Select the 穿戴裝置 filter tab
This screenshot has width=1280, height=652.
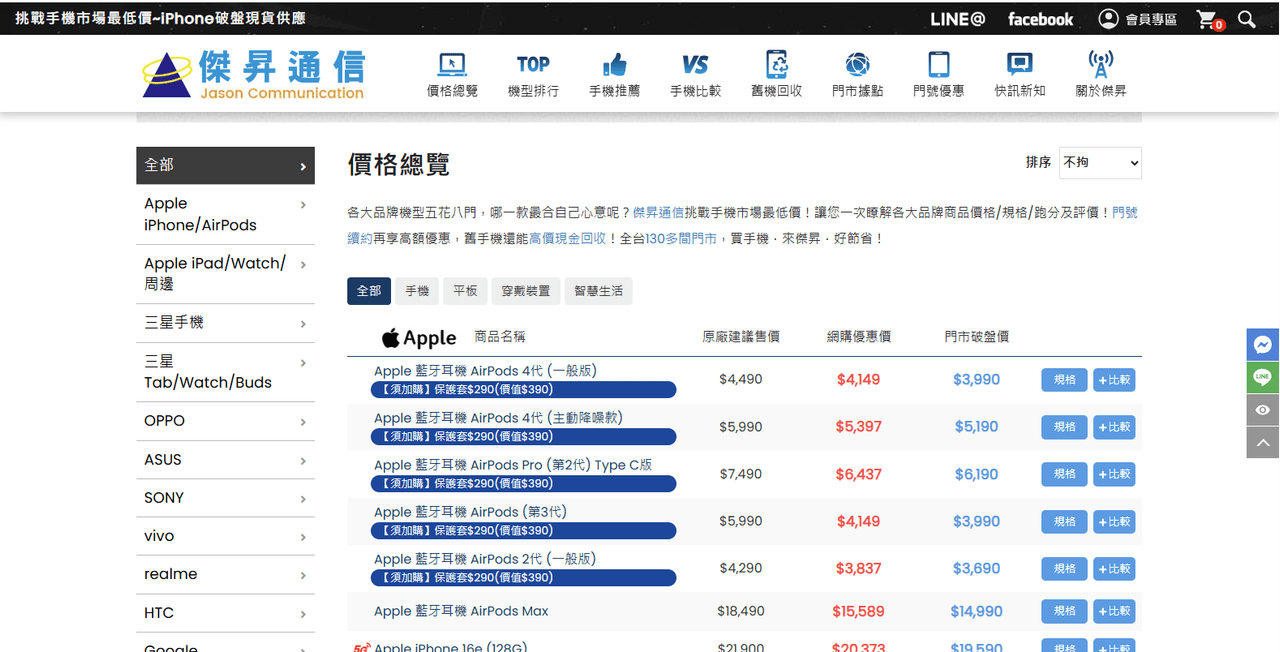click(x=525, y=291)
